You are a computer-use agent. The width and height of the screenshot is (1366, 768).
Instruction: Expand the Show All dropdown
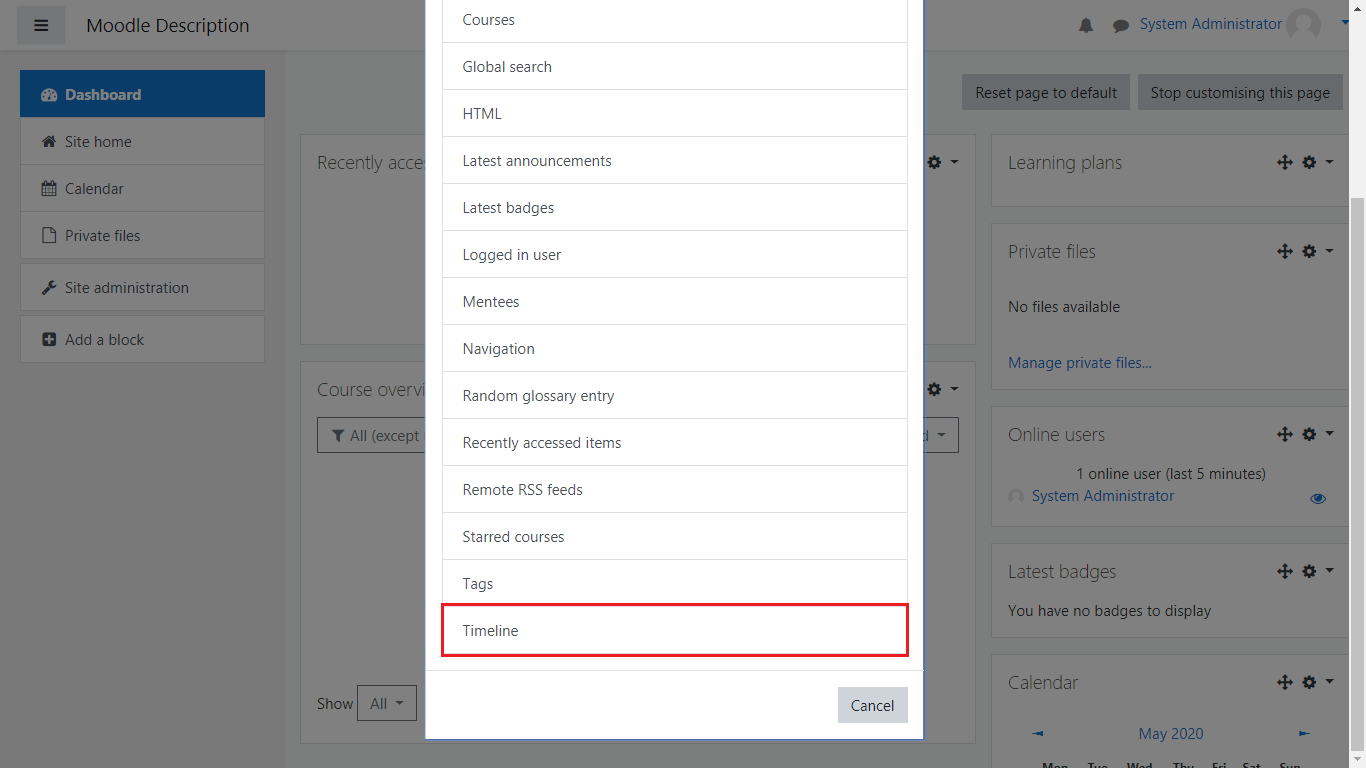(386, 704)
